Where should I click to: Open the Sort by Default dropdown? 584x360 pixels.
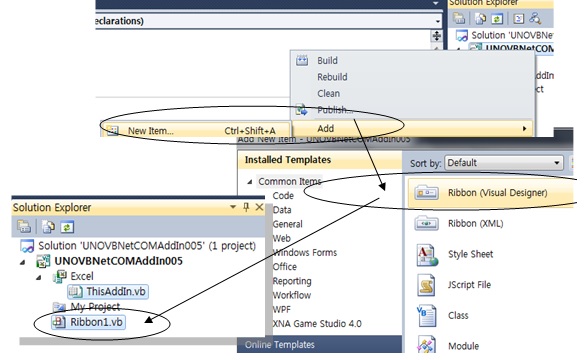point(504,163)
